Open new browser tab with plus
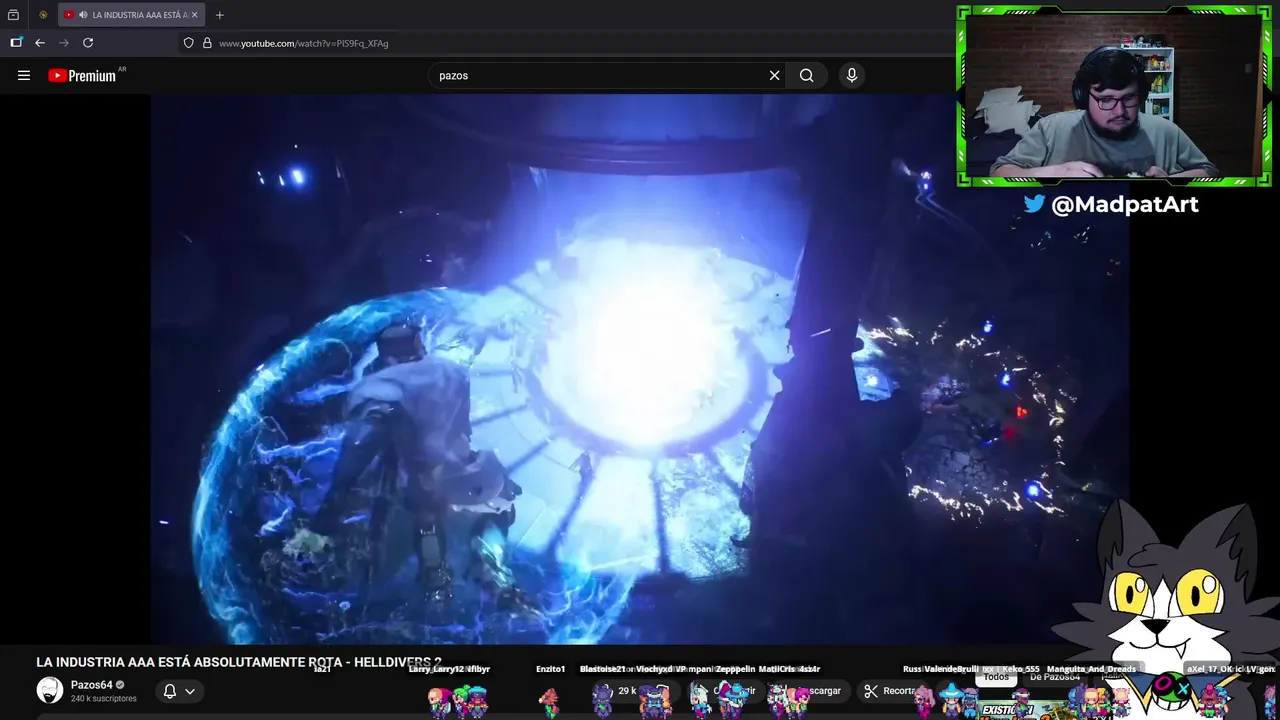The height and width of the screenshot is (720, 1280). pyautogui.click(x=219, y=15)
